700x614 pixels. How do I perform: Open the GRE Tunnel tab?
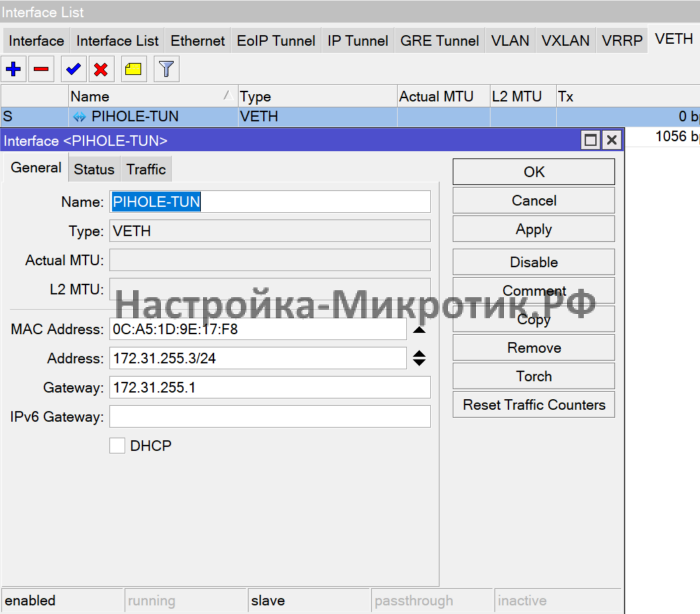(x=439, y=41)
